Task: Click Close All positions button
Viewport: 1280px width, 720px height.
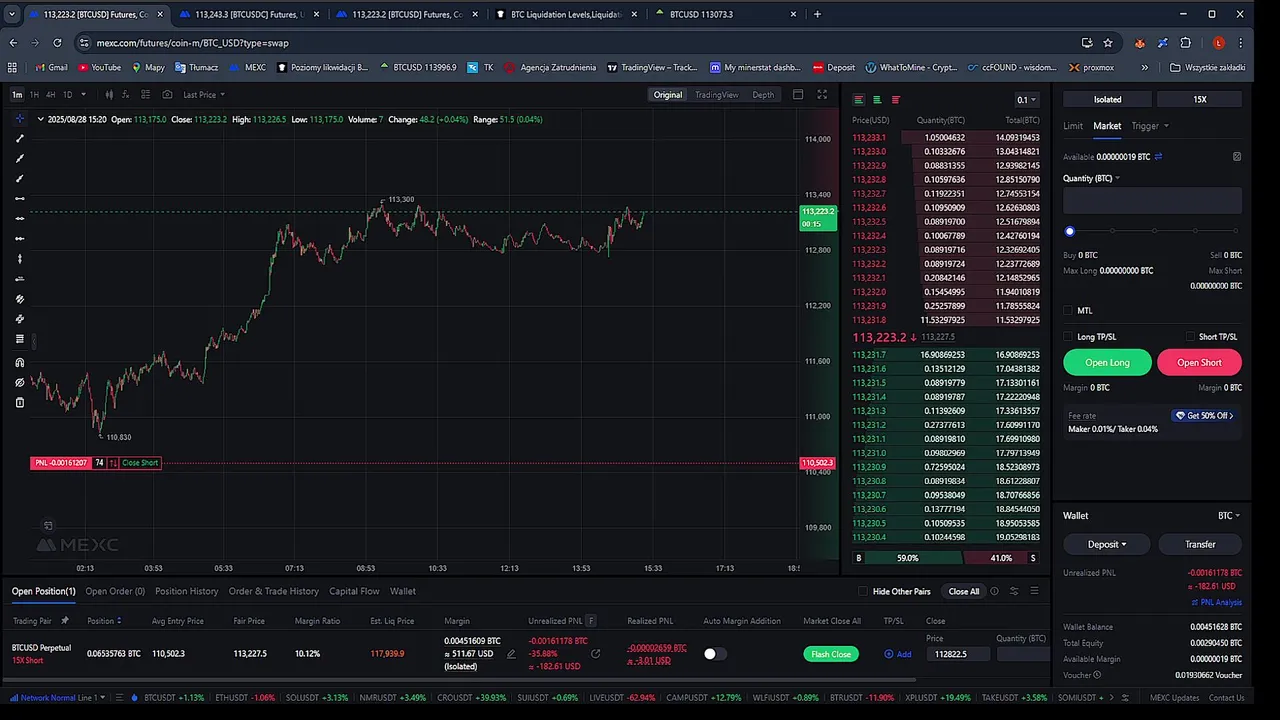Action: point(964,591)
